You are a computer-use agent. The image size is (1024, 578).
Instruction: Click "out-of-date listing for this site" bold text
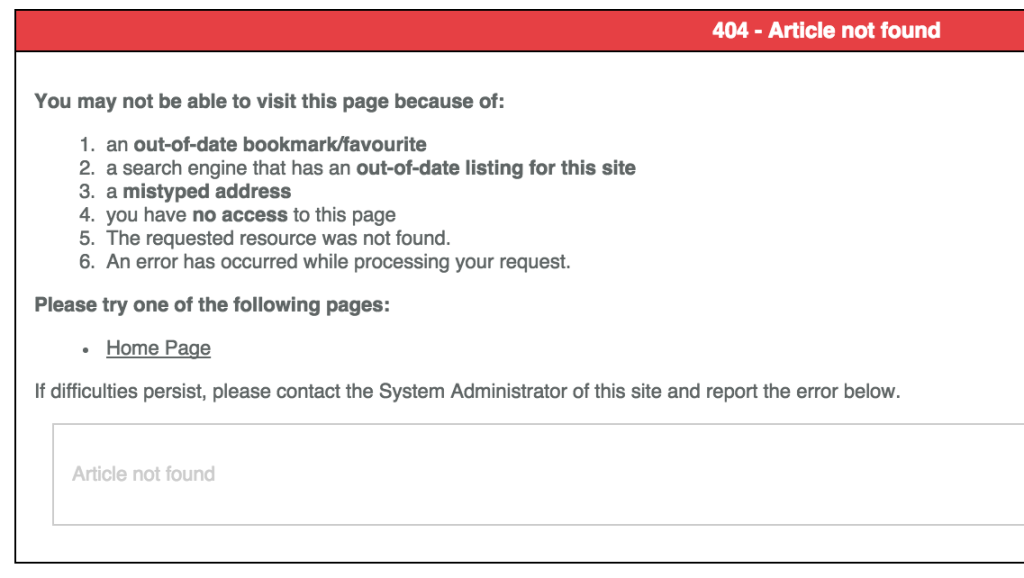click(x=495, y=168)
